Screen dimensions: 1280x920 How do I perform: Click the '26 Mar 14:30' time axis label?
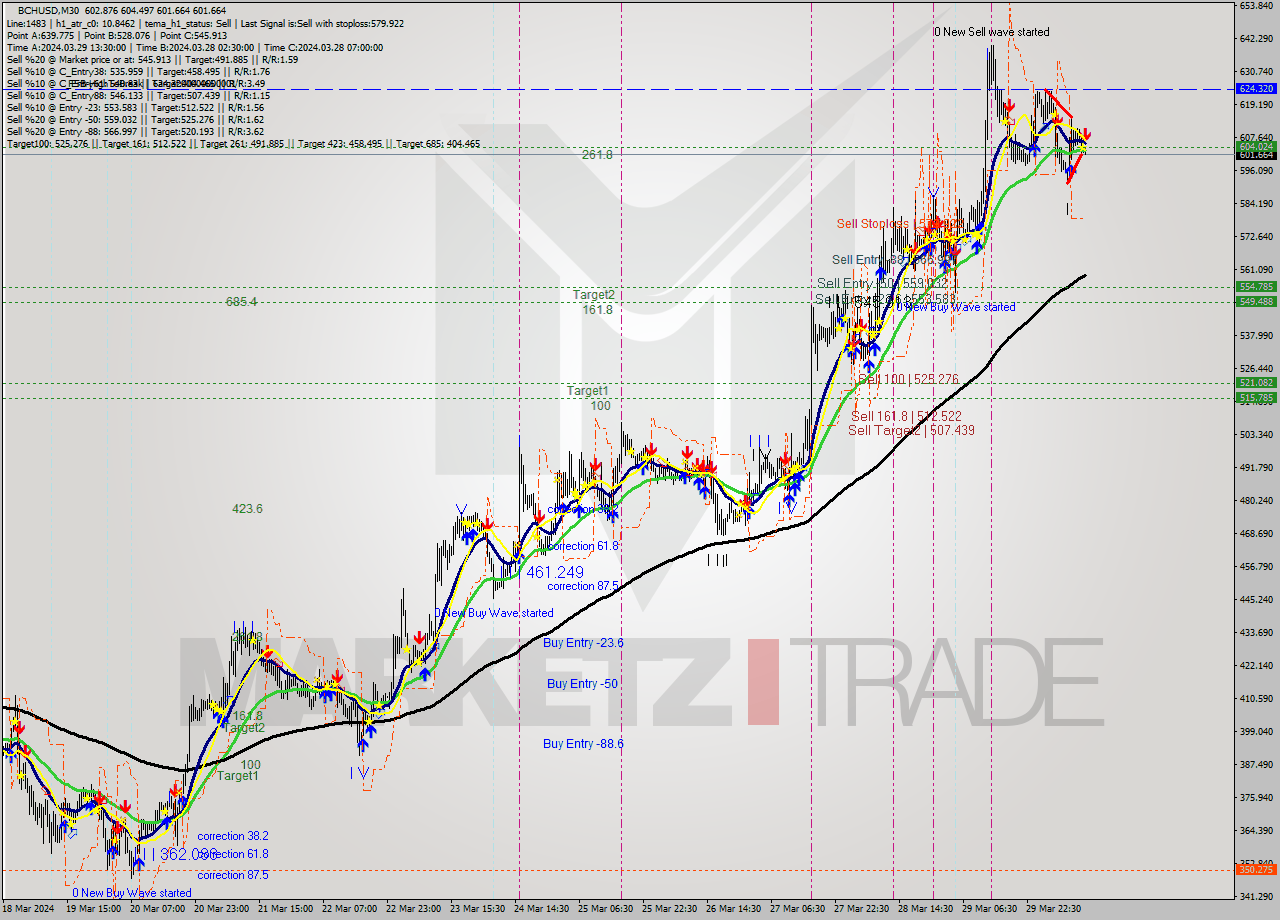733,909
